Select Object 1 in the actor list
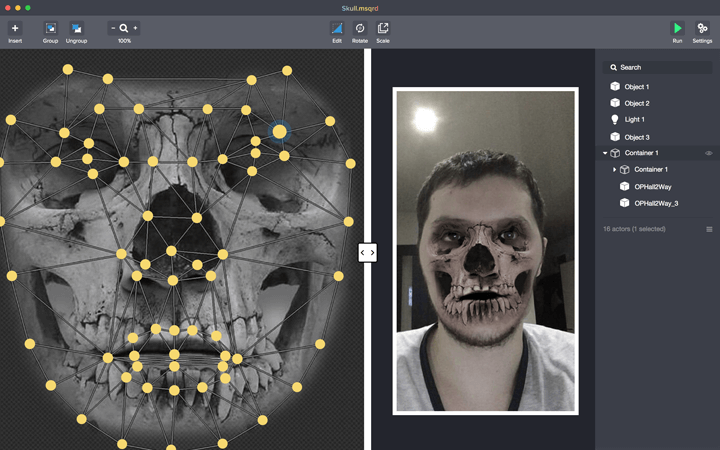 pos(636,87)
